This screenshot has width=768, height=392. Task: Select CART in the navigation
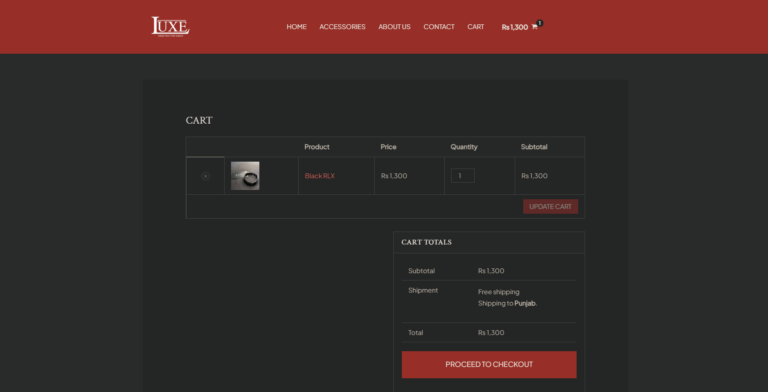(476, 27)
